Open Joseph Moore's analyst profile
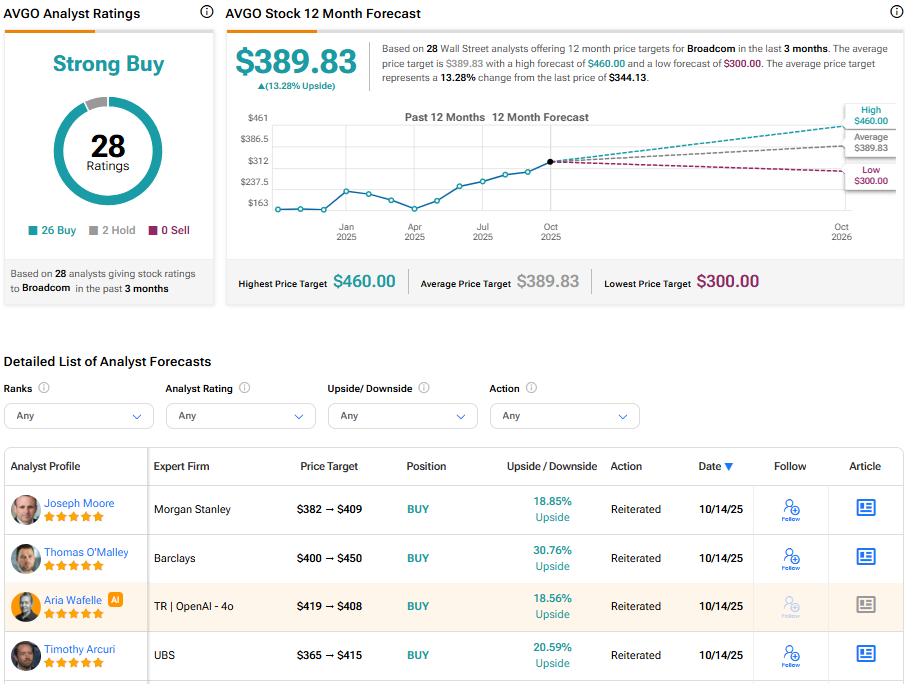This screenshot has height=684, width=905. (79, 503)
